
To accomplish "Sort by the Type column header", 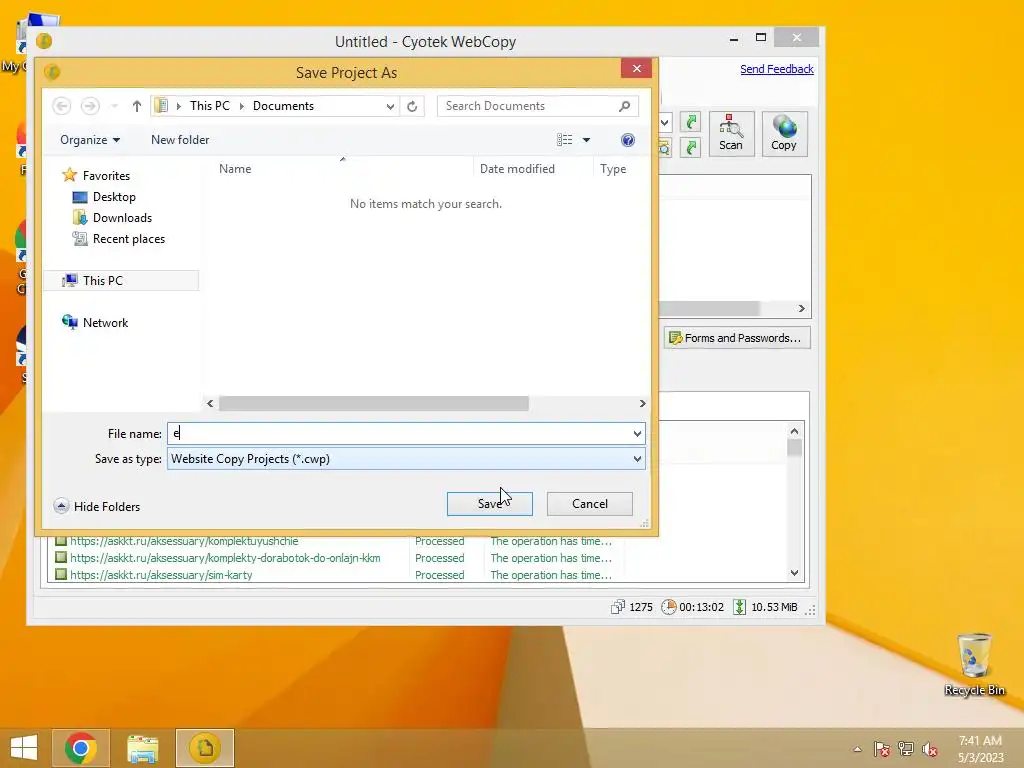I will (613, 168).
